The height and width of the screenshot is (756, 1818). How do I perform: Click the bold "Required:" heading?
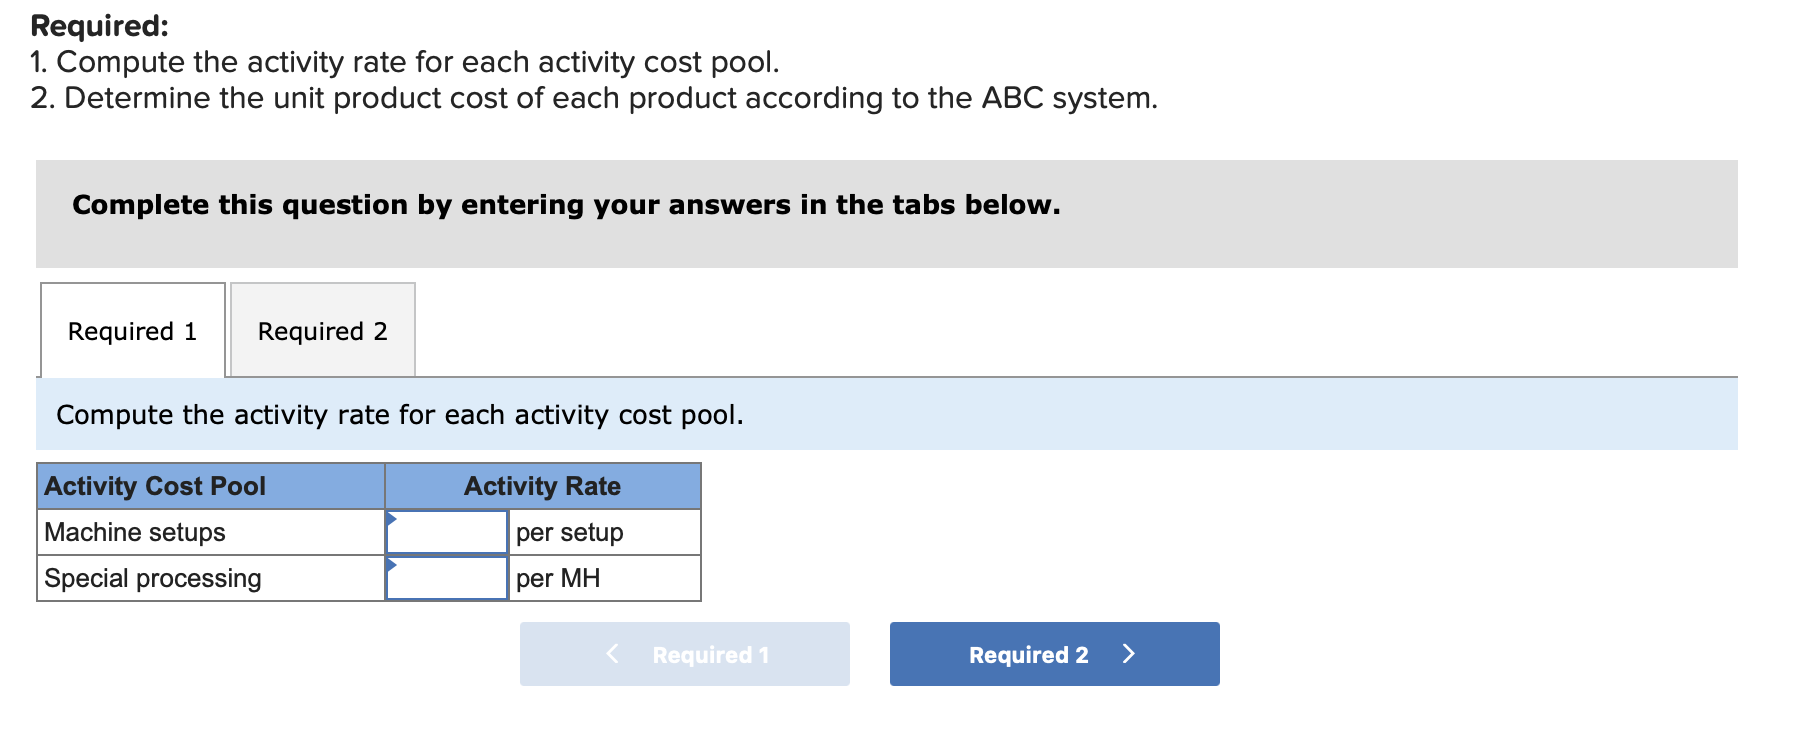(100, 25)
